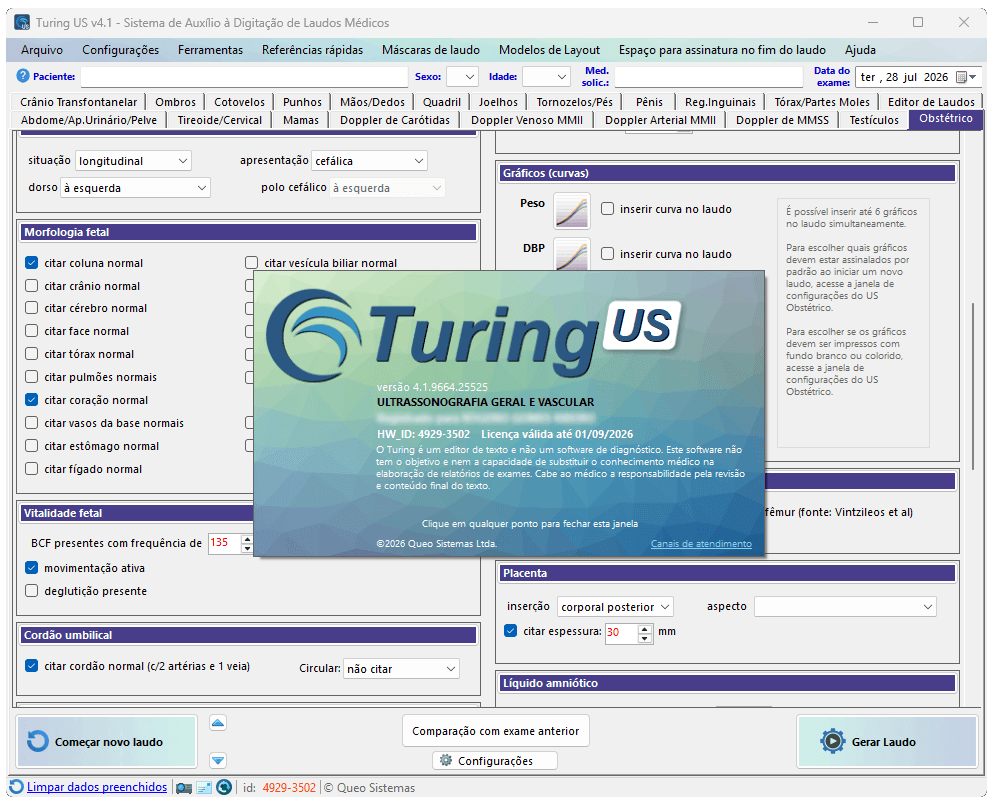Check citar fígado normal
This screenshot has height=806, width=995.
pos(32,469)
